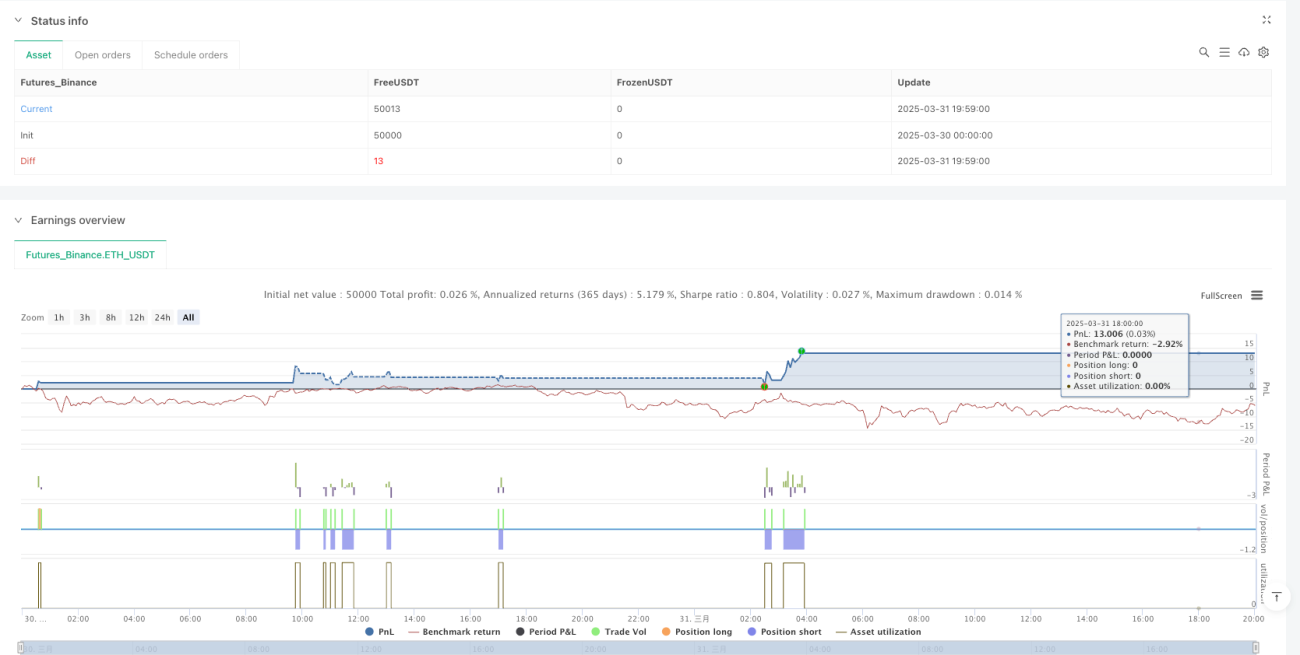Click the chart range navigator slider at the bottom
1300x655 pixels.
[640, 648]
